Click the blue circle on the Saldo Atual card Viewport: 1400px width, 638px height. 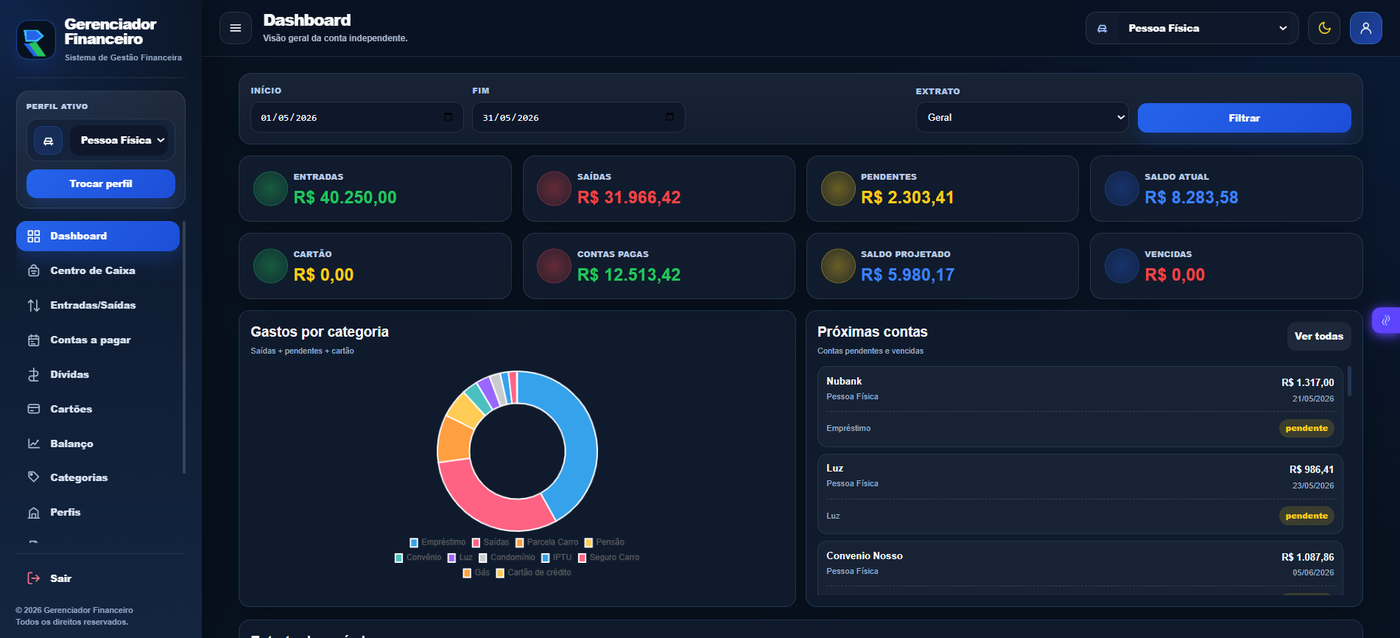tap(1122, 188)
